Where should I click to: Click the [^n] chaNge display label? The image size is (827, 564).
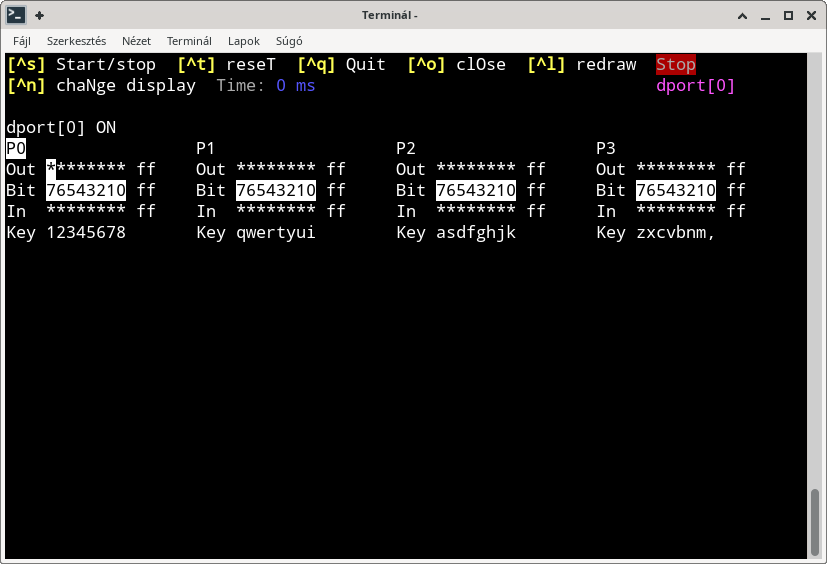(x=101, y=85)
